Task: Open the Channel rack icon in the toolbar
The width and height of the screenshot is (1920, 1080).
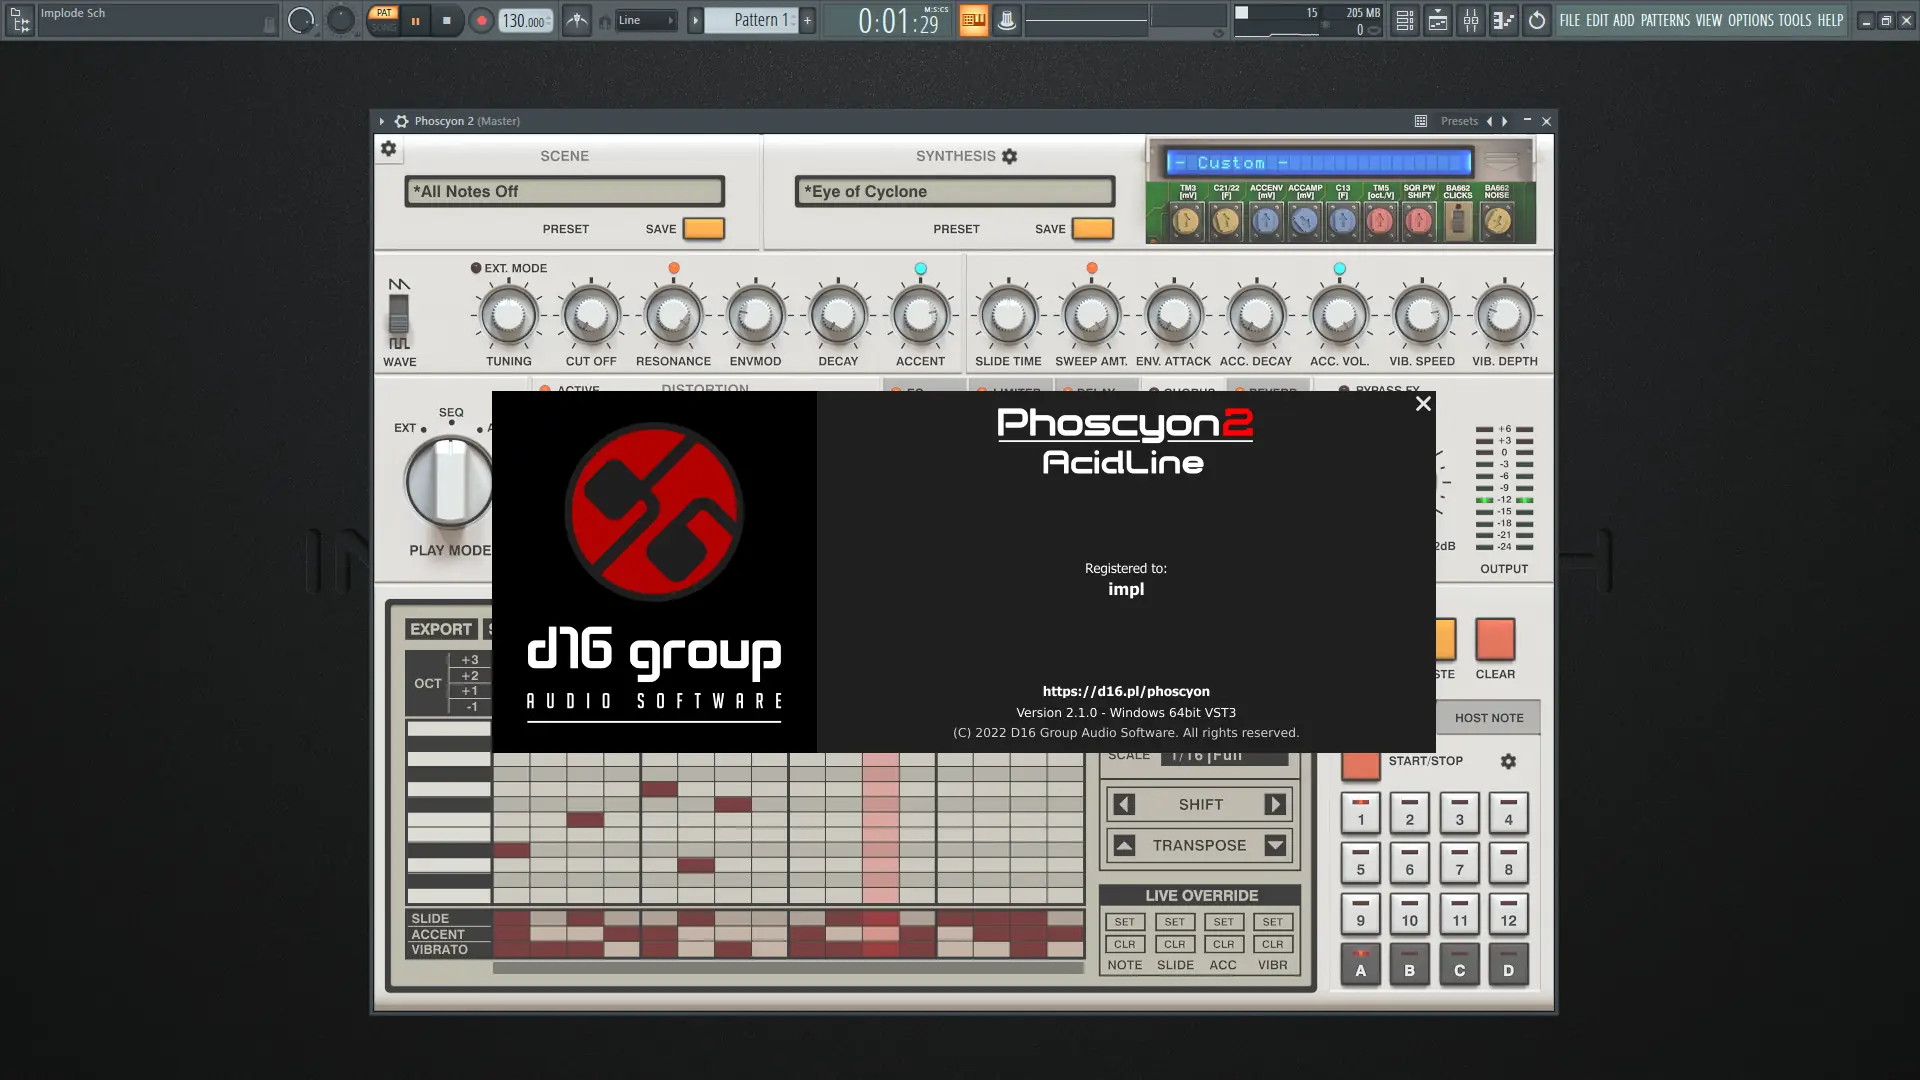Action: coord(1404,20)
